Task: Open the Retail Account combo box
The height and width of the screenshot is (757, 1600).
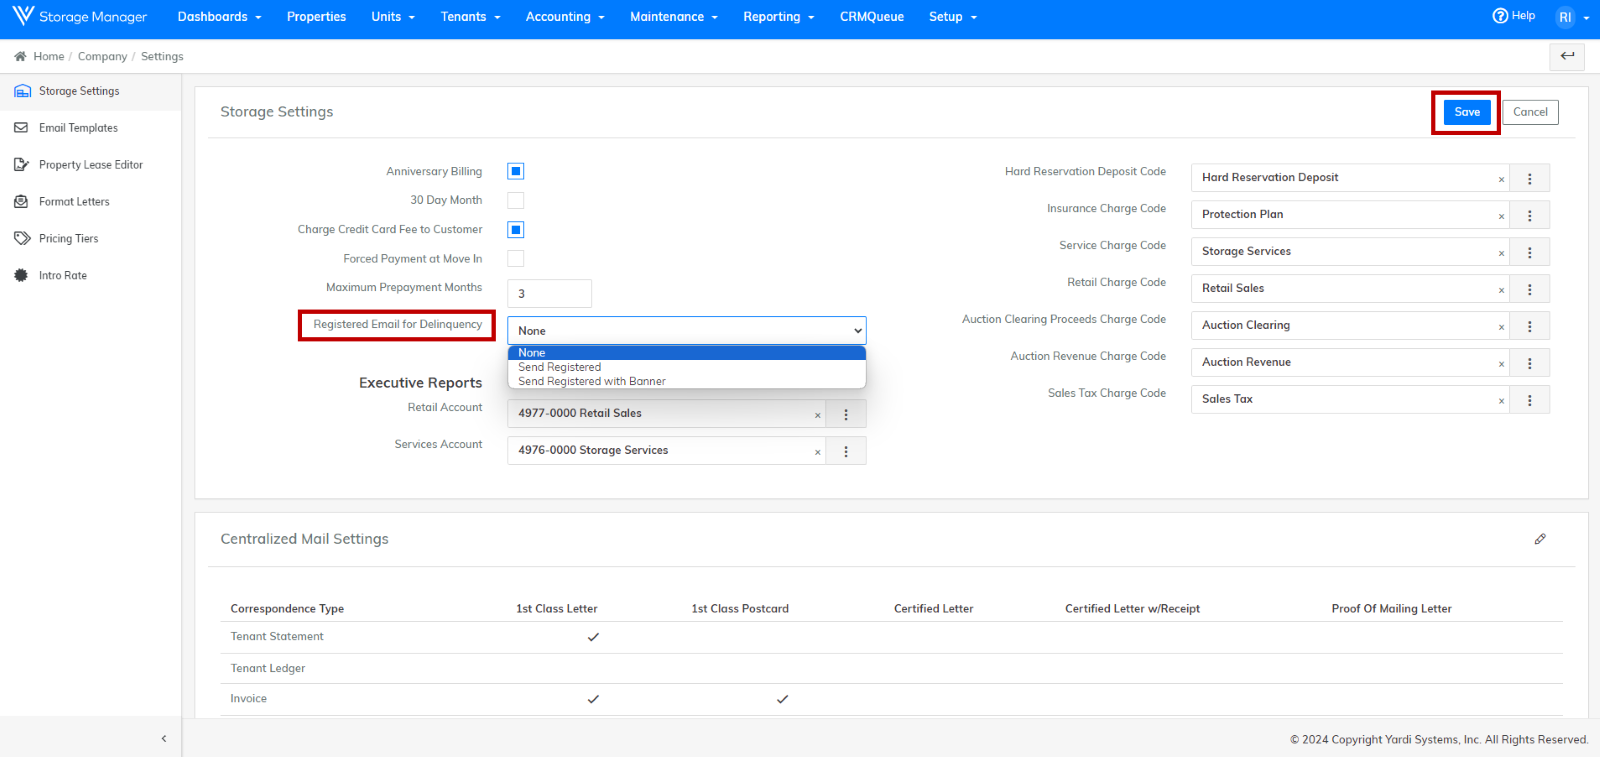Action: [x=667, y=414]
